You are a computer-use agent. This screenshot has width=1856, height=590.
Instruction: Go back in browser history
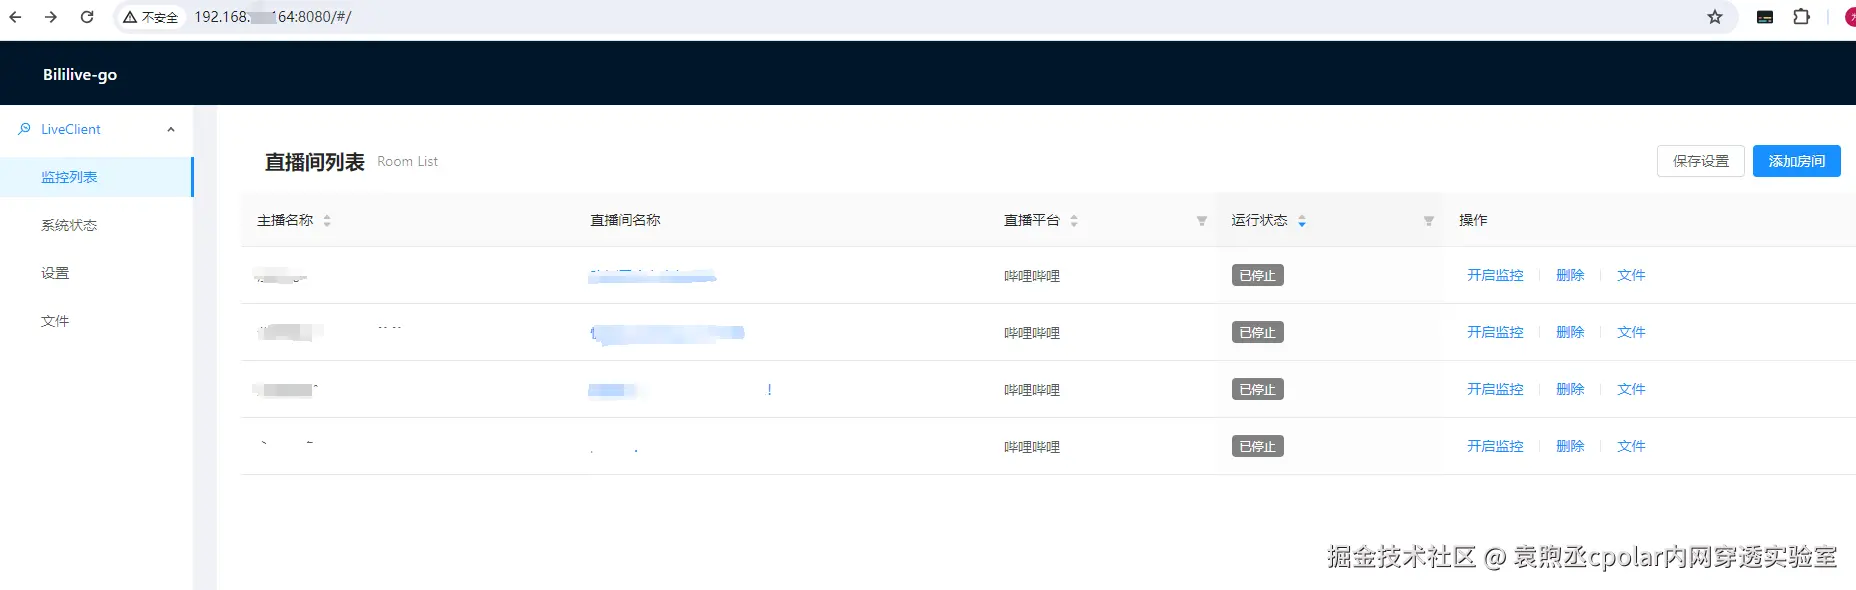tap(15, 17)
